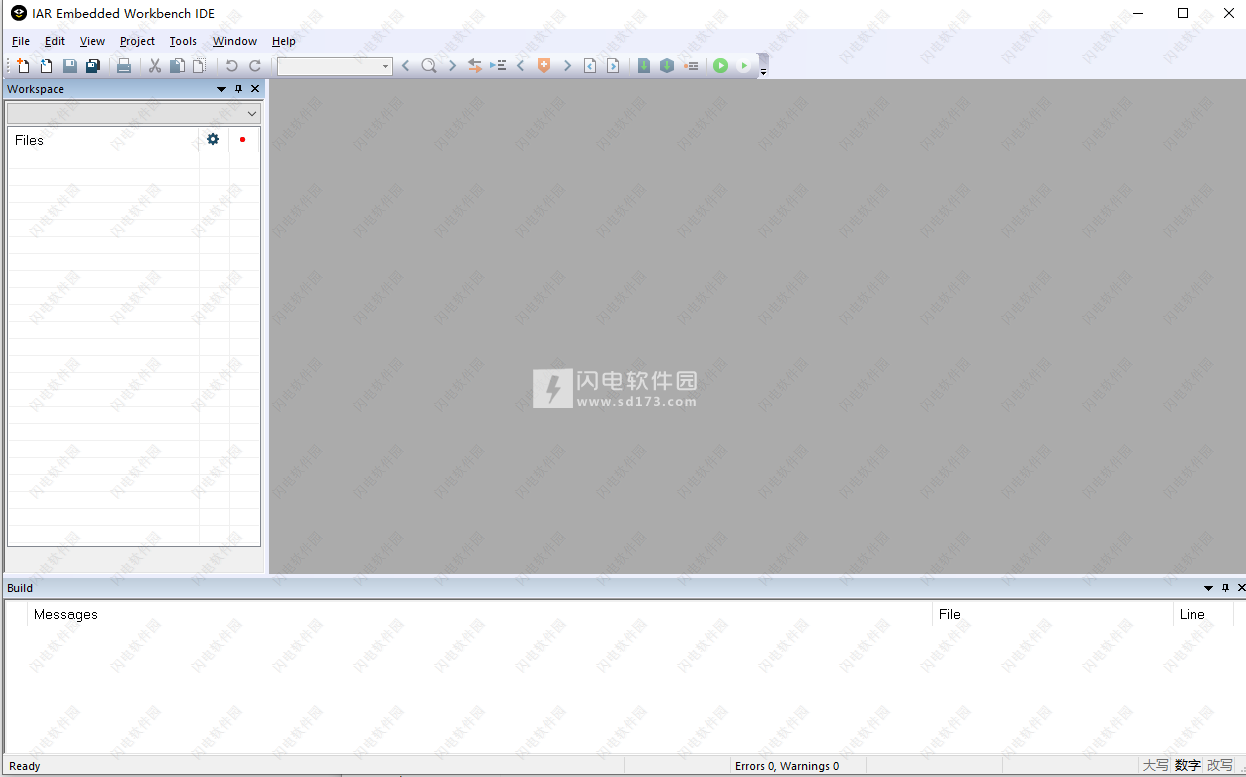Toggle a breakpoint from the toolbar

click(691, 66)
